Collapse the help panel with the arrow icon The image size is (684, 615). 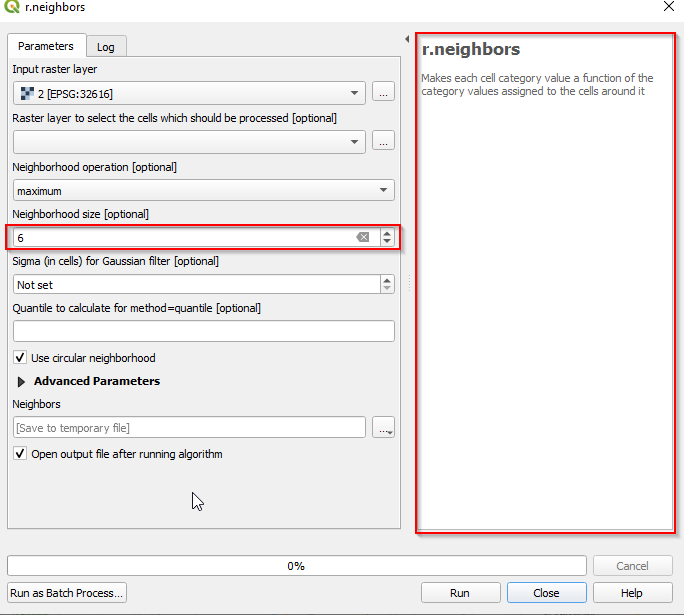pos(407,39)
